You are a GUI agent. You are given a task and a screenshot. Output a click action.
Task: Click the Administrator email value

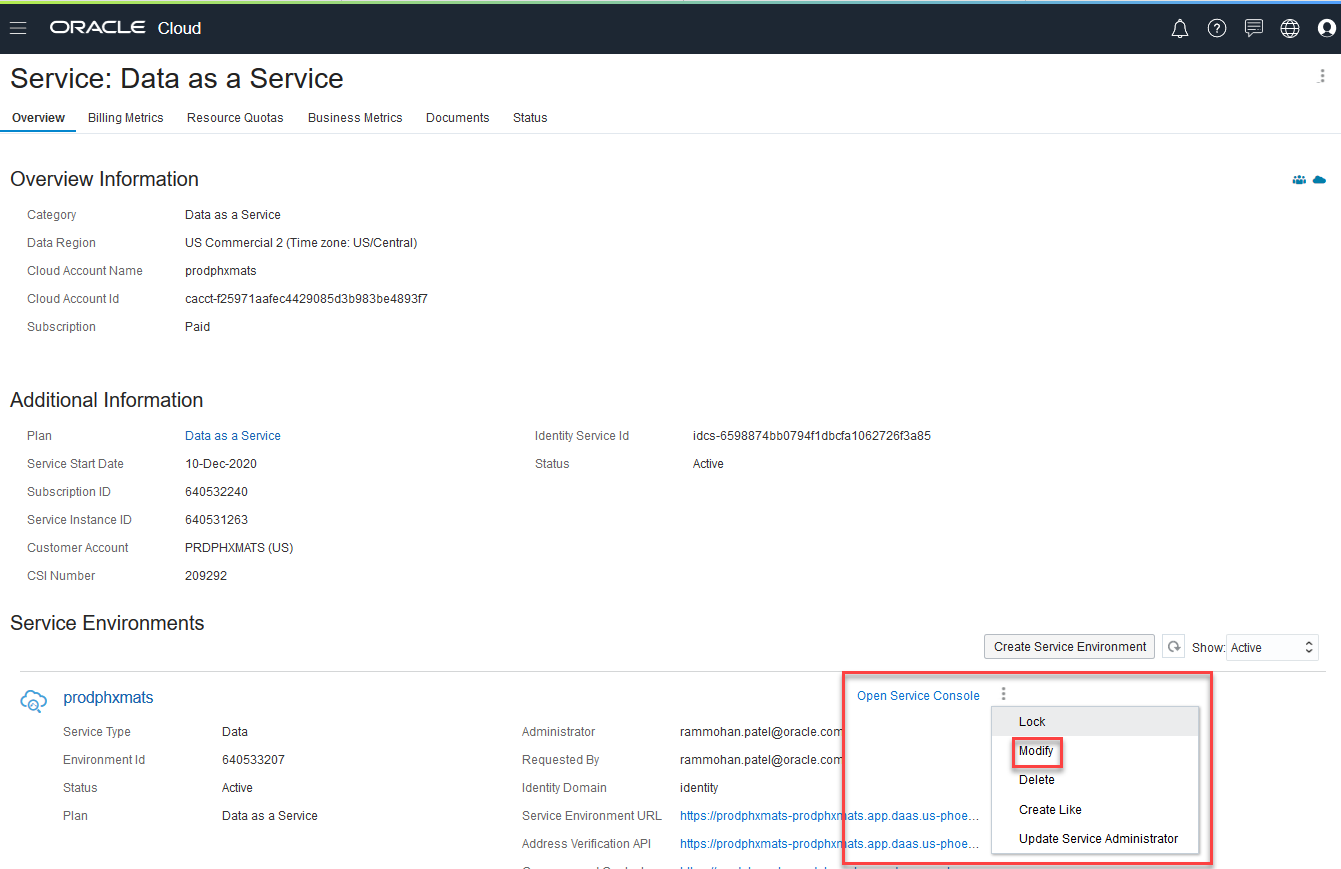tap(762, 732)
